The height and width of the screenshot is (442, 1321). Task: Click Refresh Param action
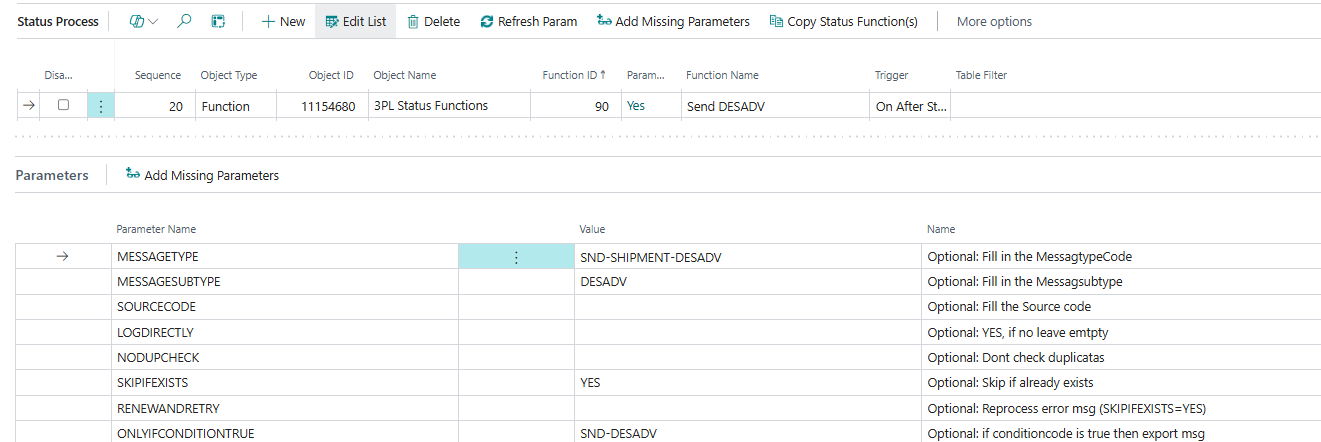529,21
